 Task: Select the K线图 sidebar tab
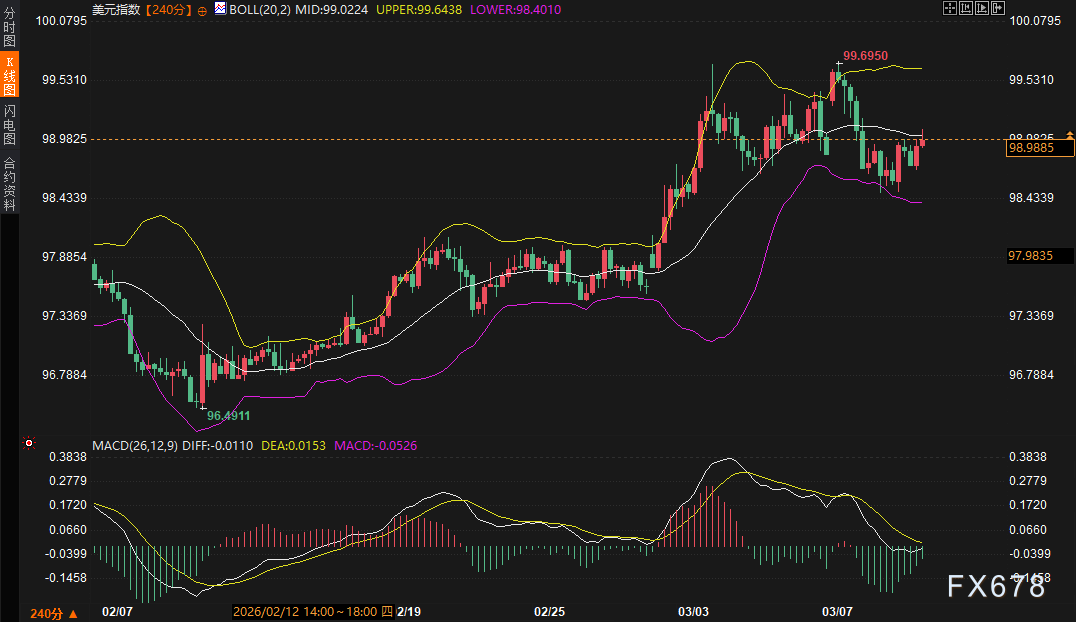pos(9,76)
